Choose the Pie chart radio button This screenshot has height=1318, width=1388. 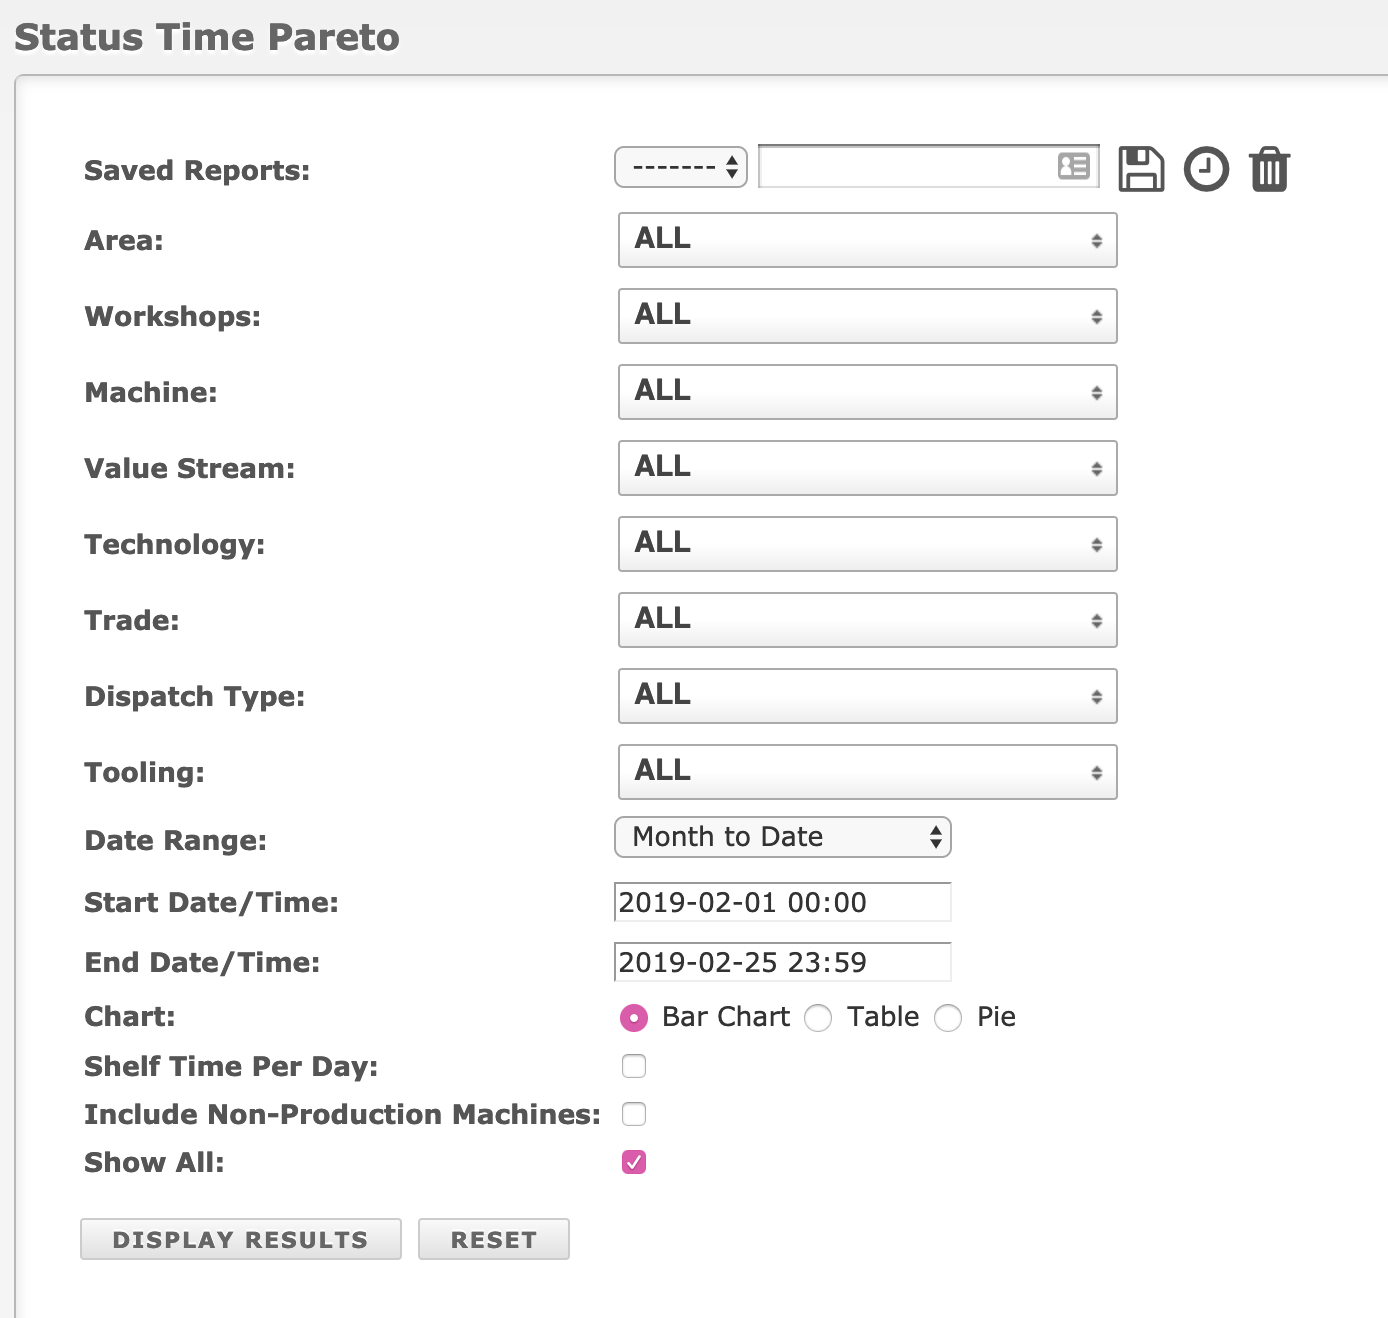point(948,1018)
